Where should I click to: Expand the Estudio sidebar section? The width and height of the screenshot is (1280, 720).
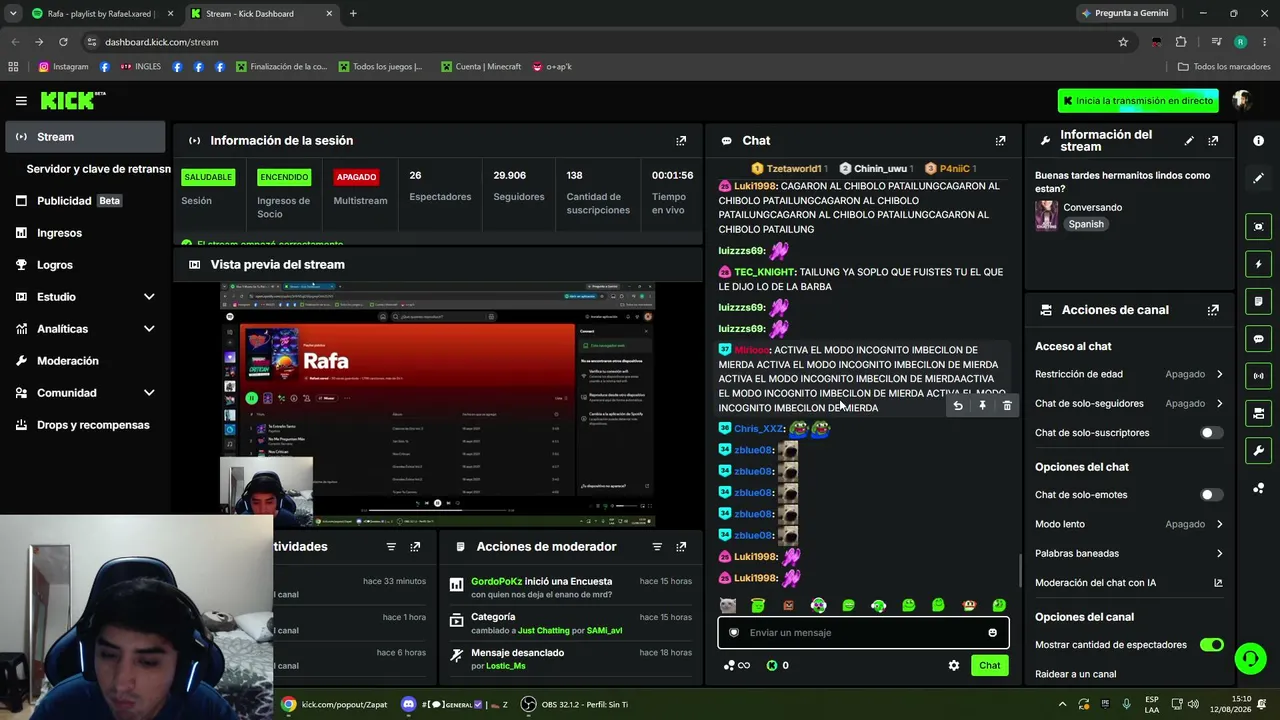coord(149,297)
